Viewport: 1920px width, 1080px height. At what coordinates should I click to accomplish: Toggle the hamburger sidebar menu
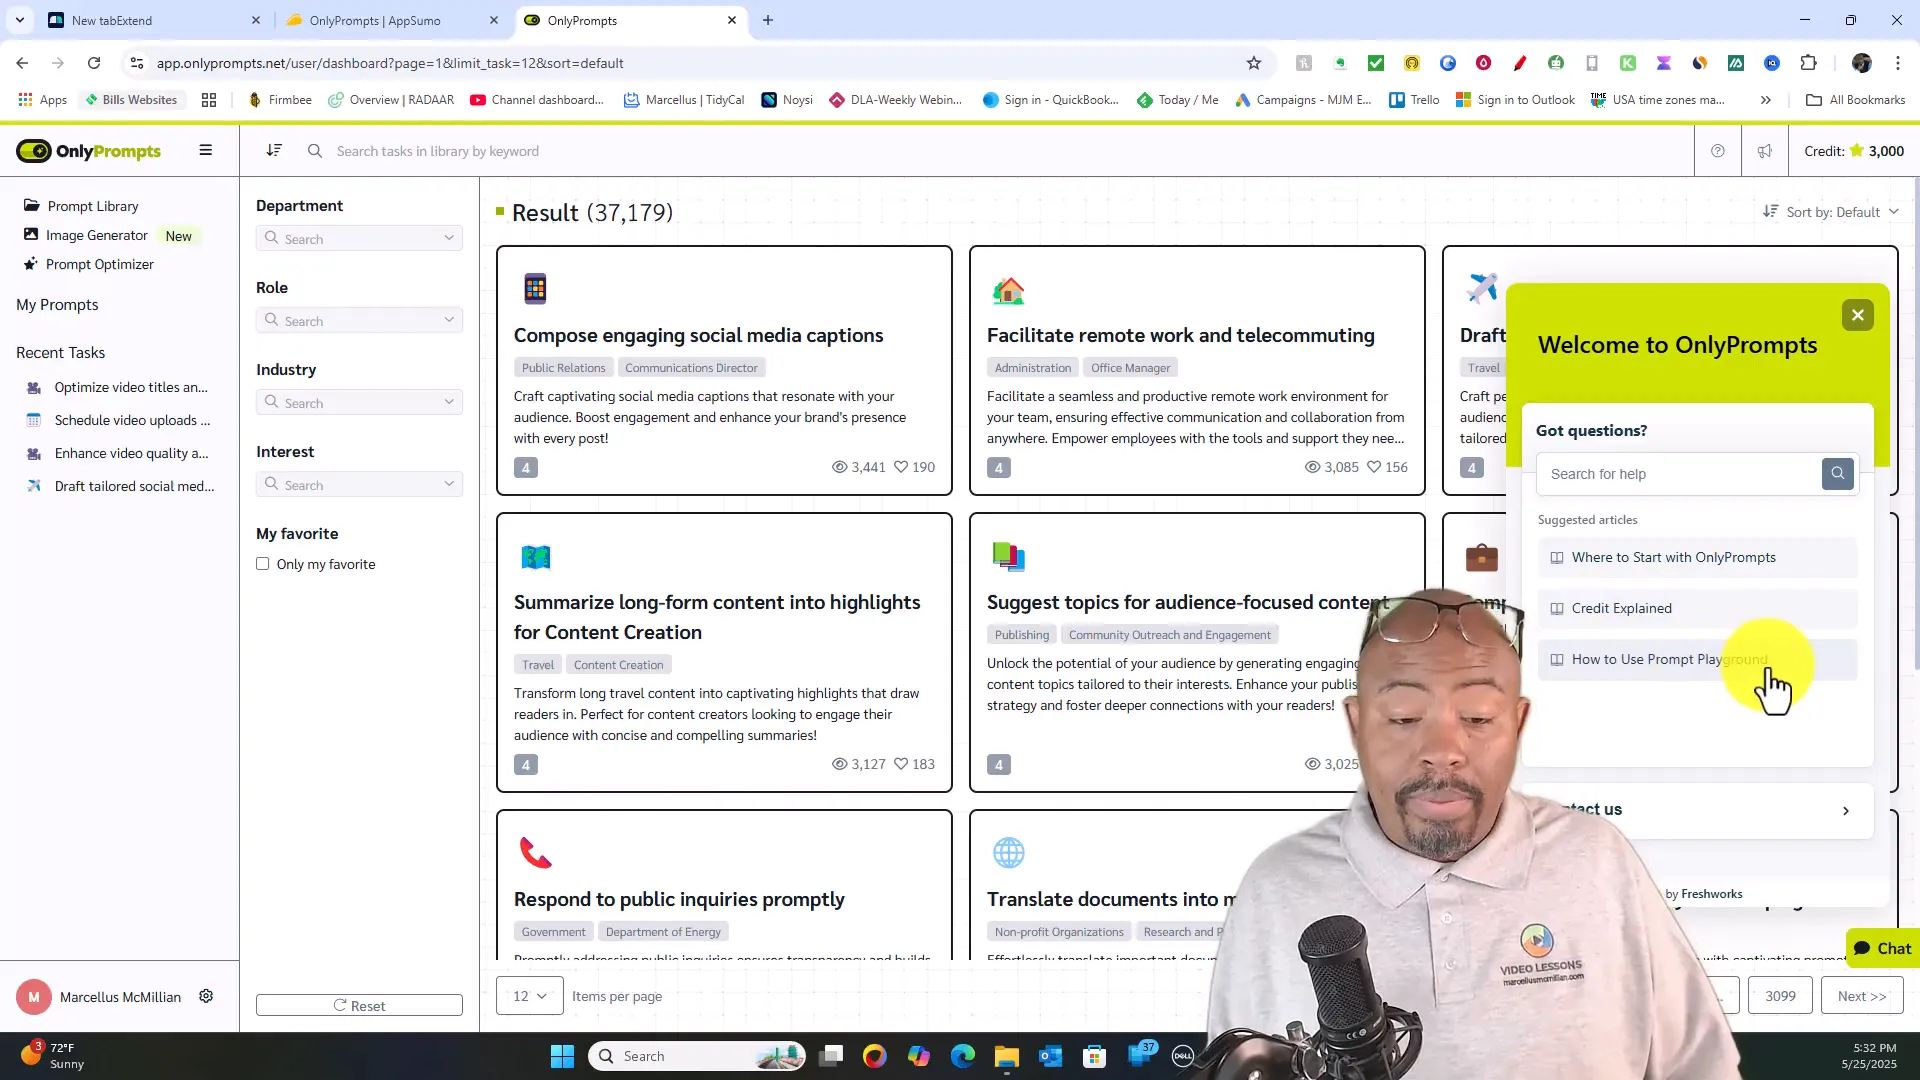[x=205, y=151]
